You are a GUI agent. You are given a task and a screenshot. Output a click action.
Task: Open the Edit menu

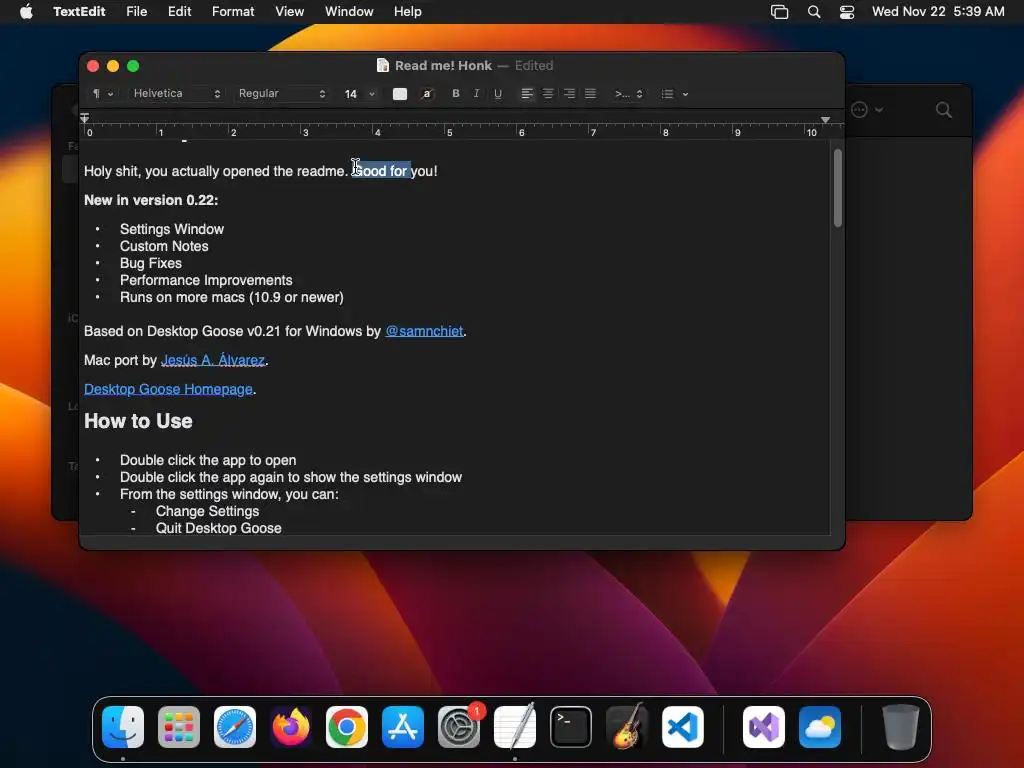tap(180, 11)
